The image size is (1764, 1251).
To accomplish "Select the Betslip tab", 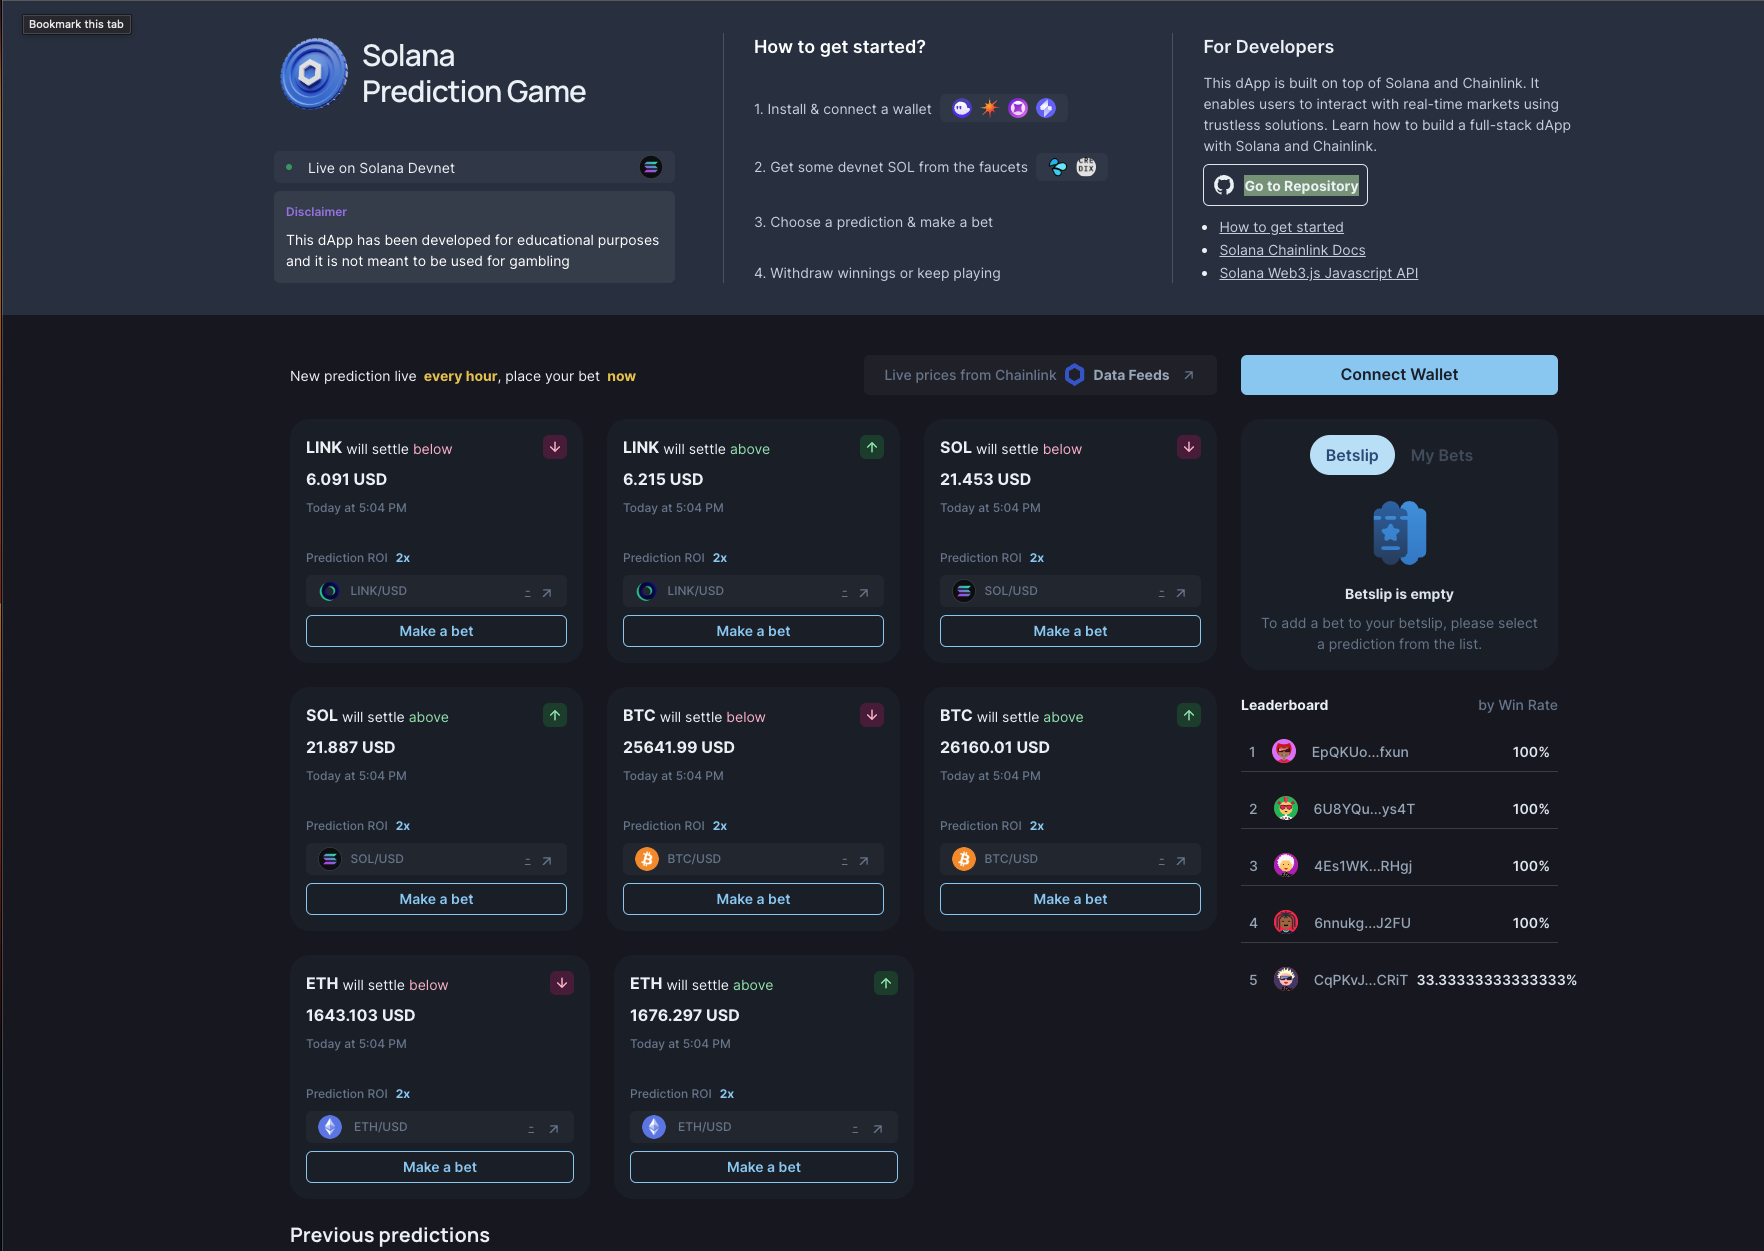I will [1351, 455].
